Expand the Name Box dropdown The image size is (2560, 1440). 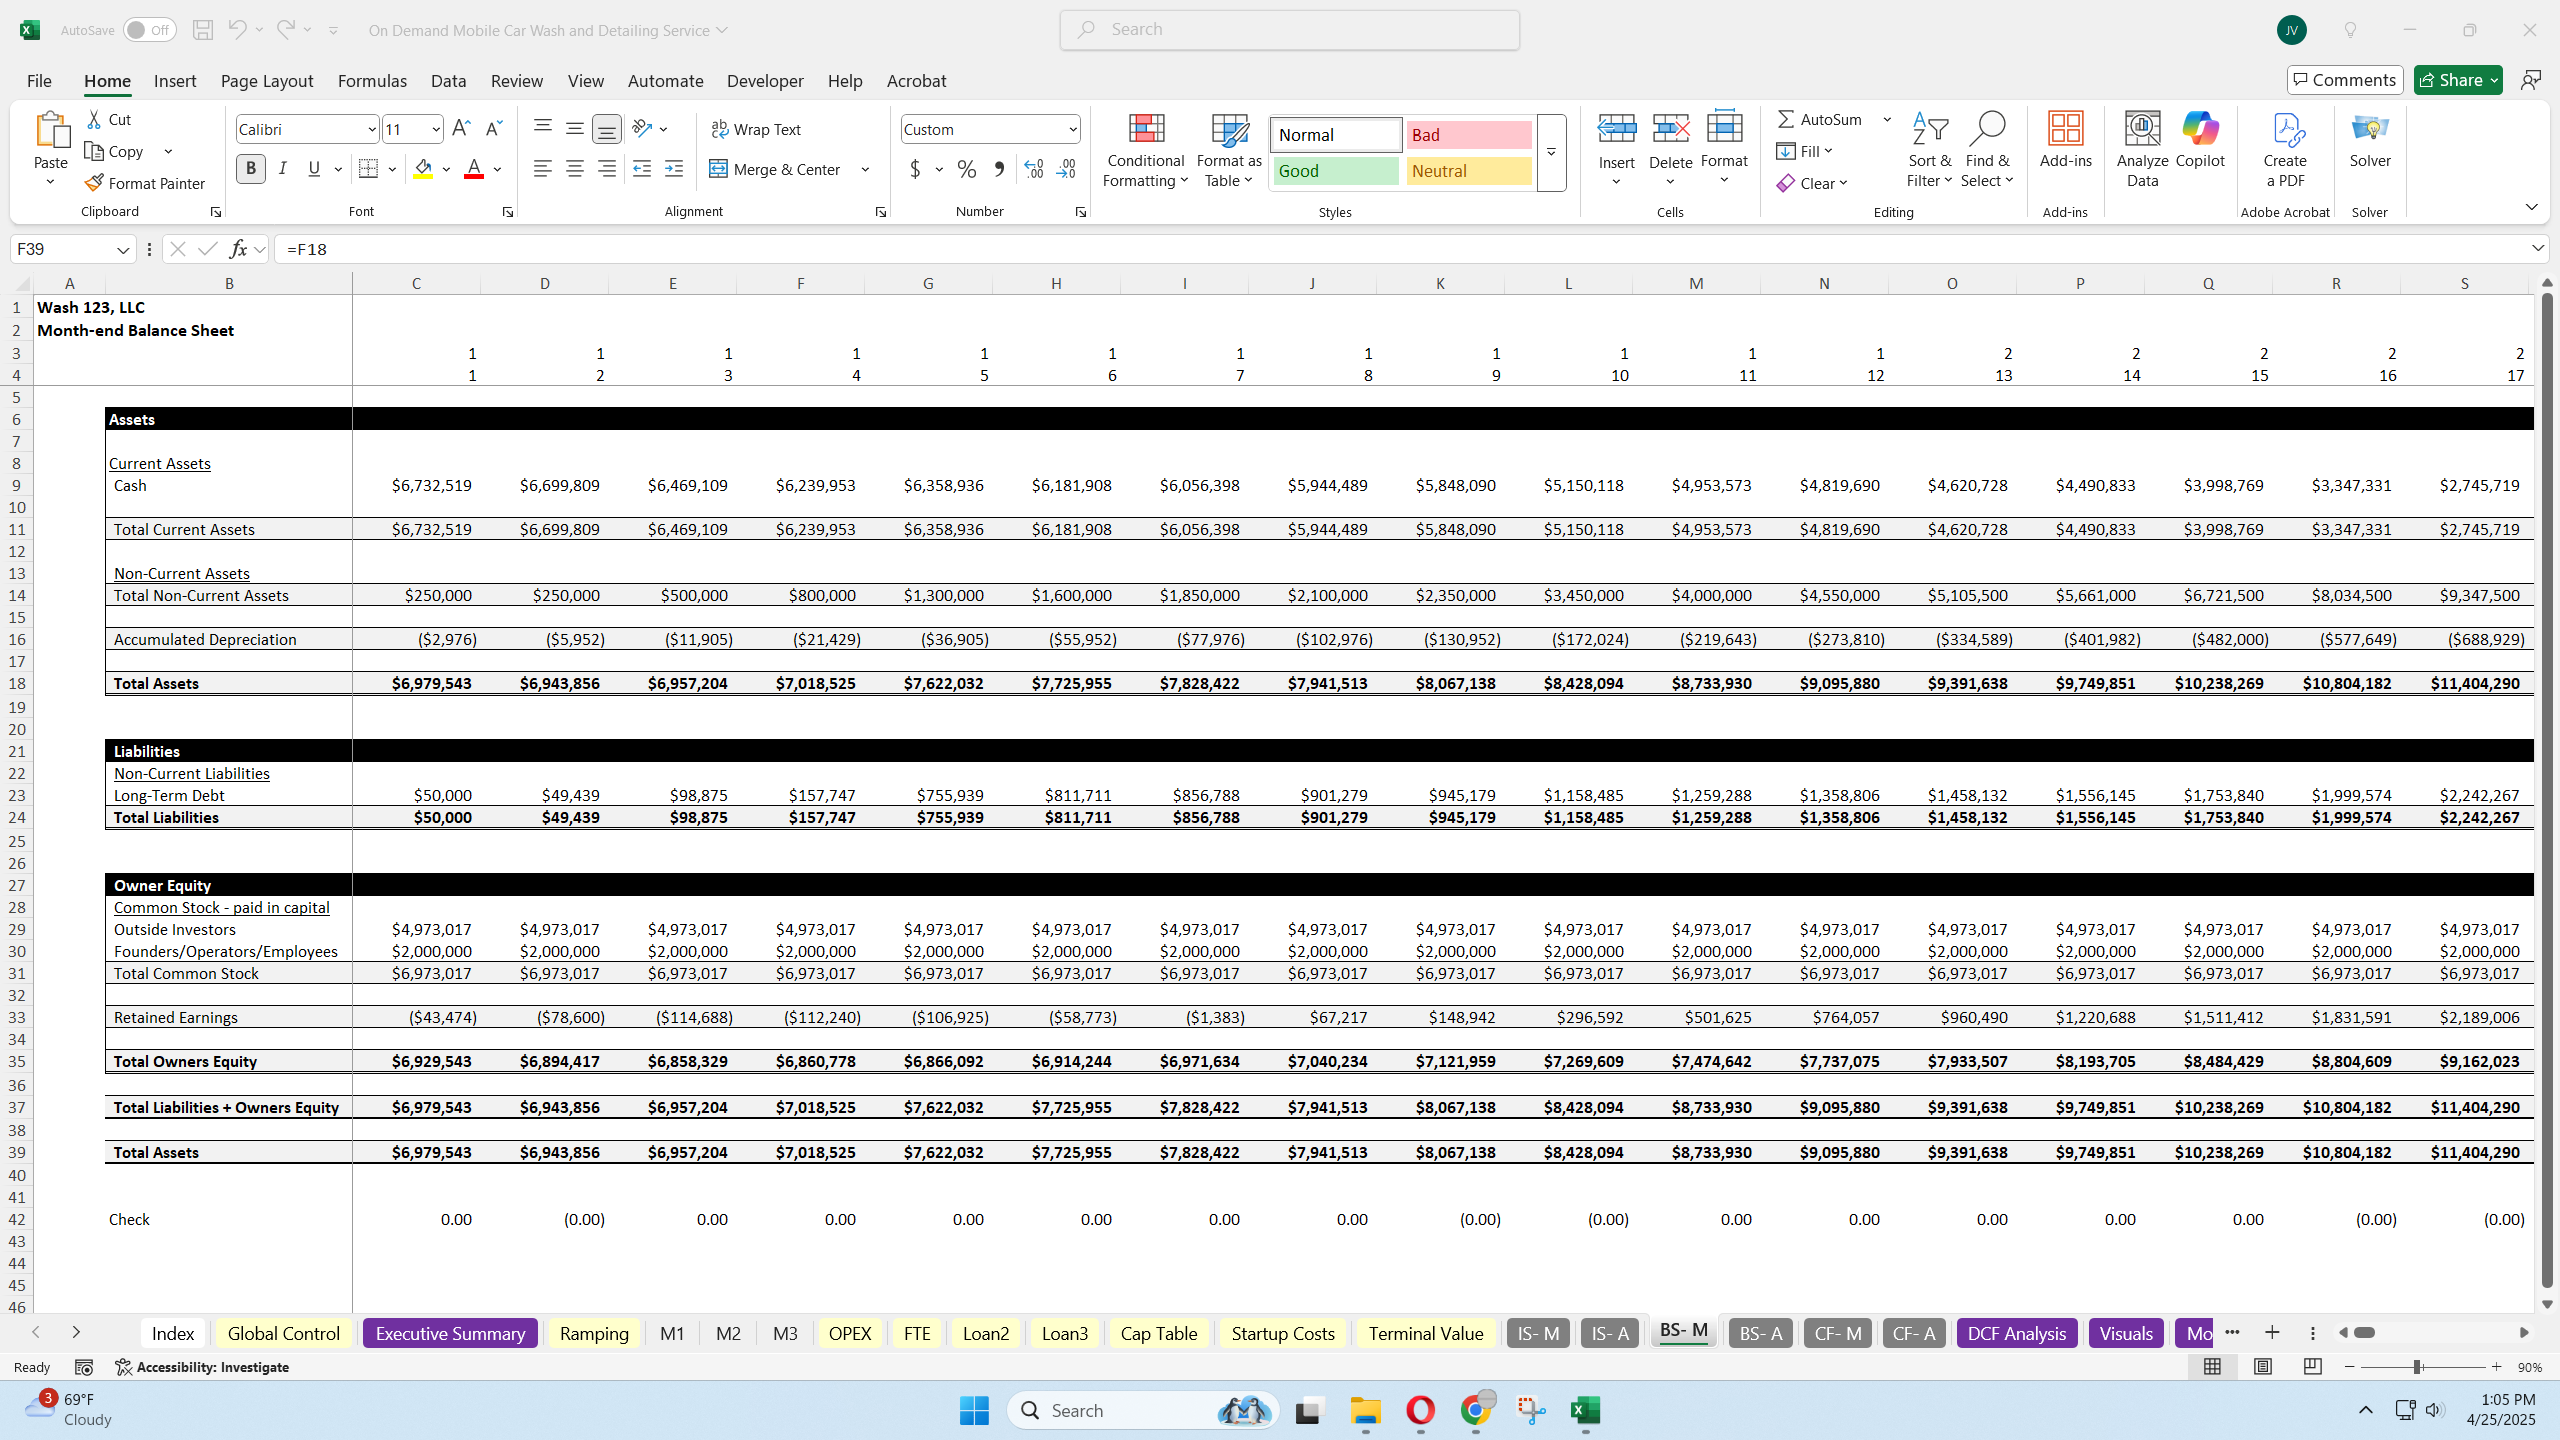tap(122, 249)
